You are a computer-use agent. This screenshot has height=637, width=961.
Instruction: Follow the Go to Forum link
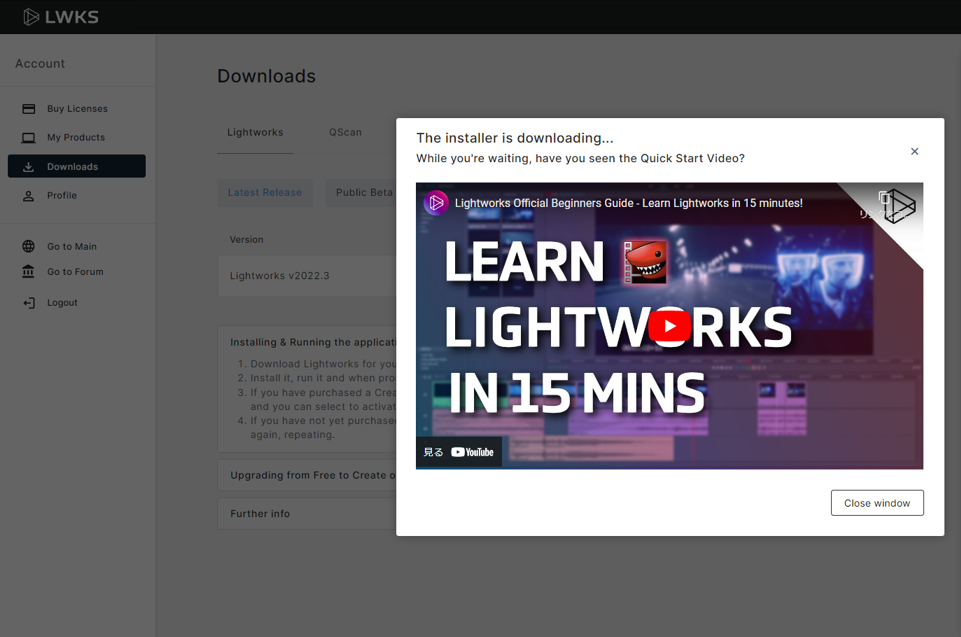[x=77, y=271]
